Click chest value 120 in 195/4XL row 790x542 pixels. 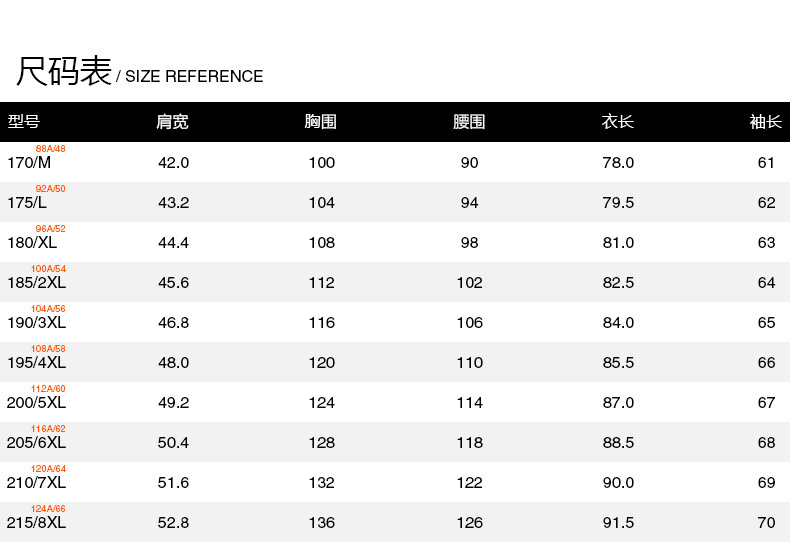point(321,363)
